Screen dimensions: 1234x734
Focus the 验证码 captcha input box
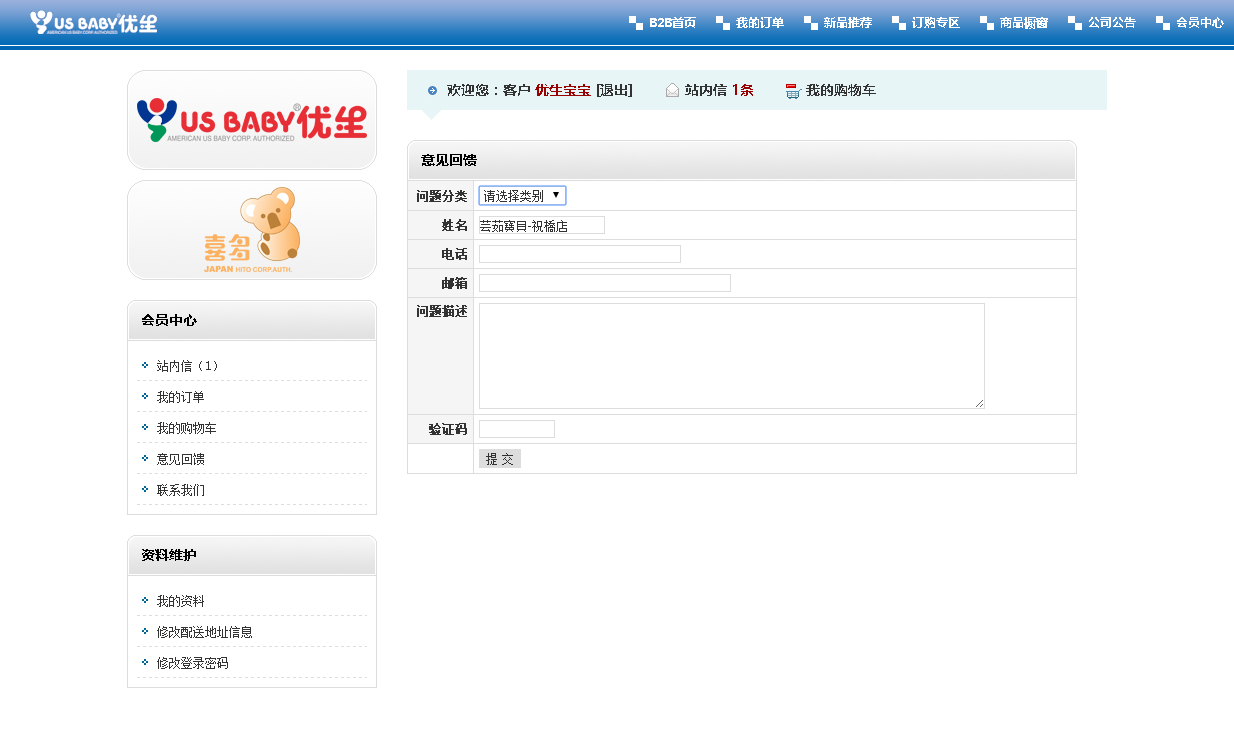516,429
